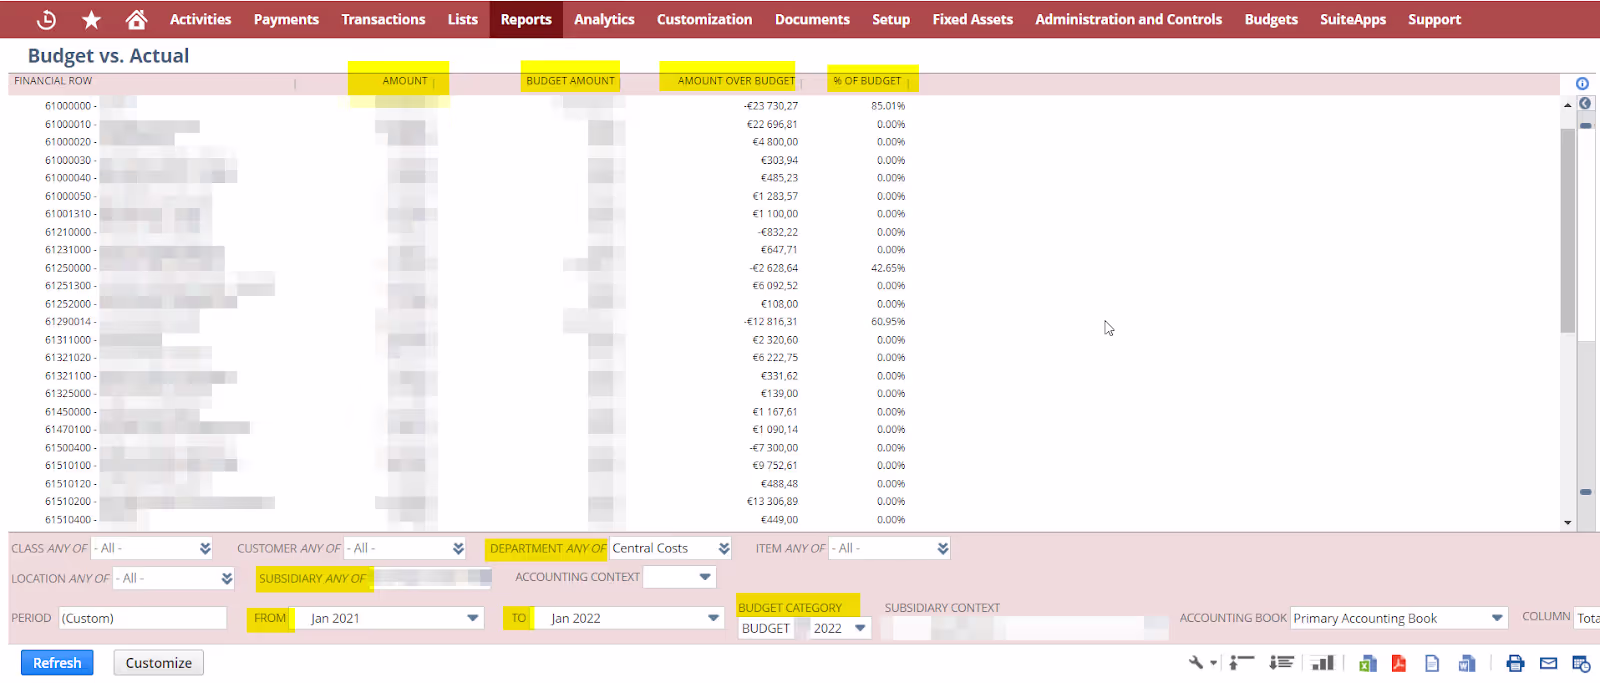Open the Recent Records clock icon
This screenshot has width=1600, height=683.
click(x=46, y=19)
